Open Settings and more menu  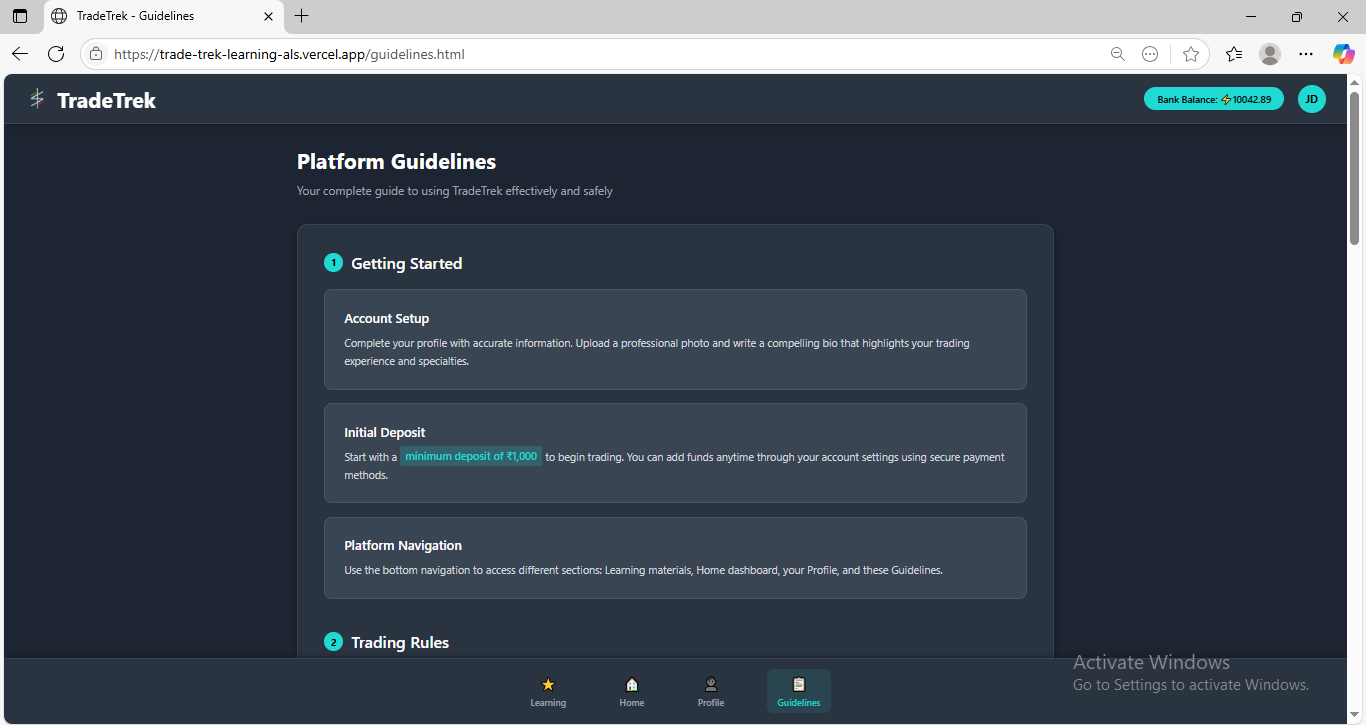1306,54
